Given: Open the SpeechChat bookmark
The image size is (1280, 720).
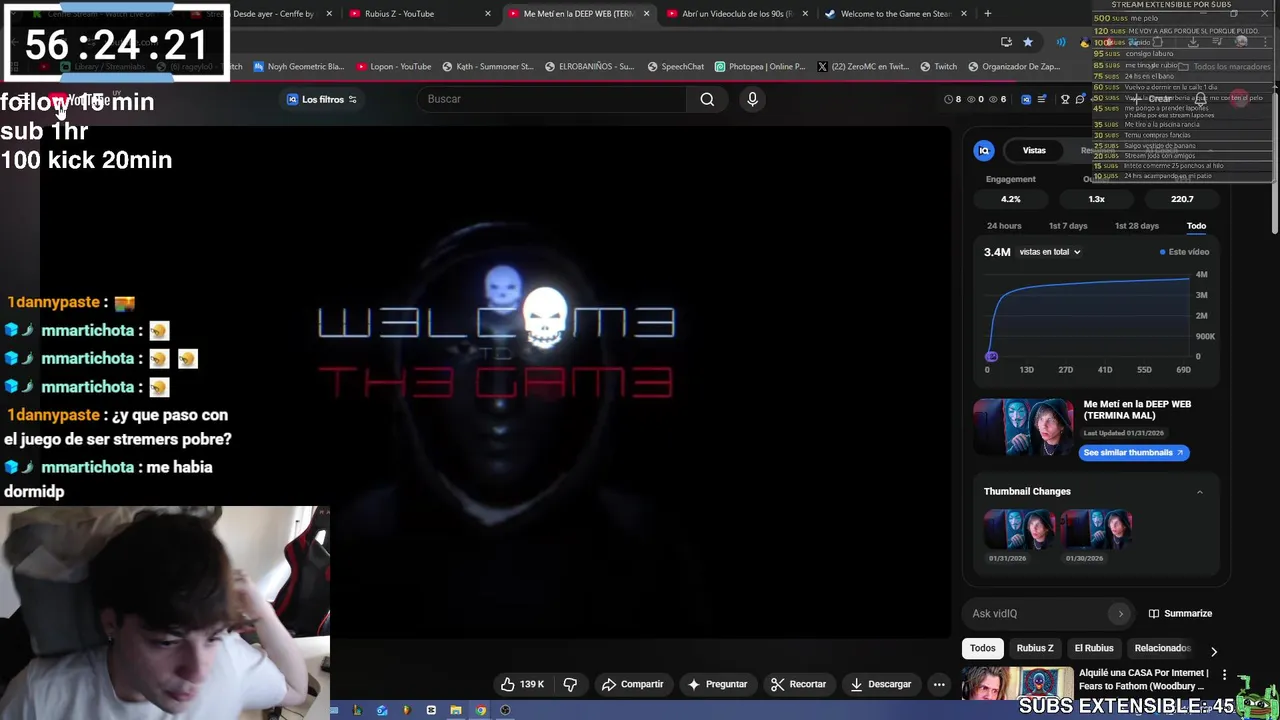Looking at the screenshot, I should tap(676, 67).
